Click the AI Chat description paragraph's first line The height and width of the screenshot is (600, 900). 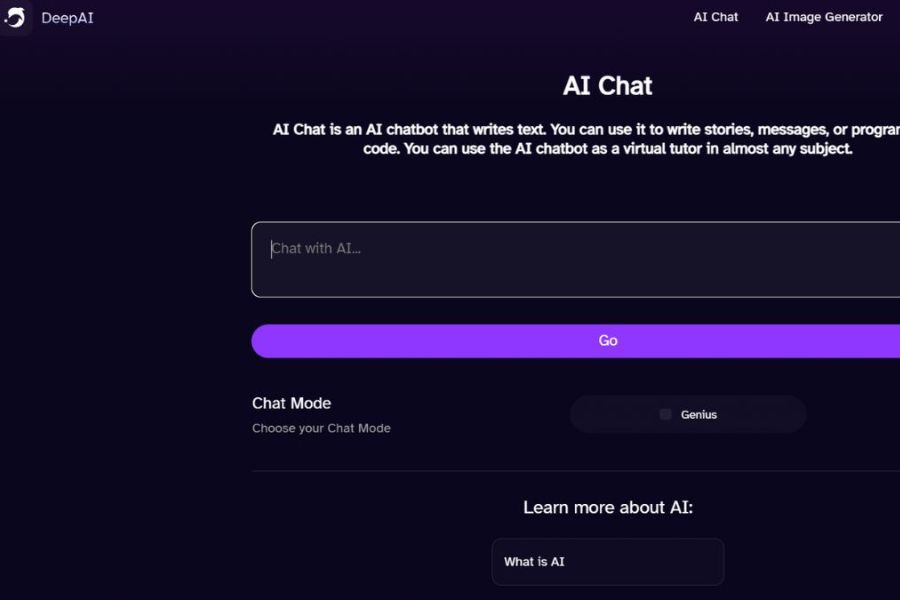point(580,130)
